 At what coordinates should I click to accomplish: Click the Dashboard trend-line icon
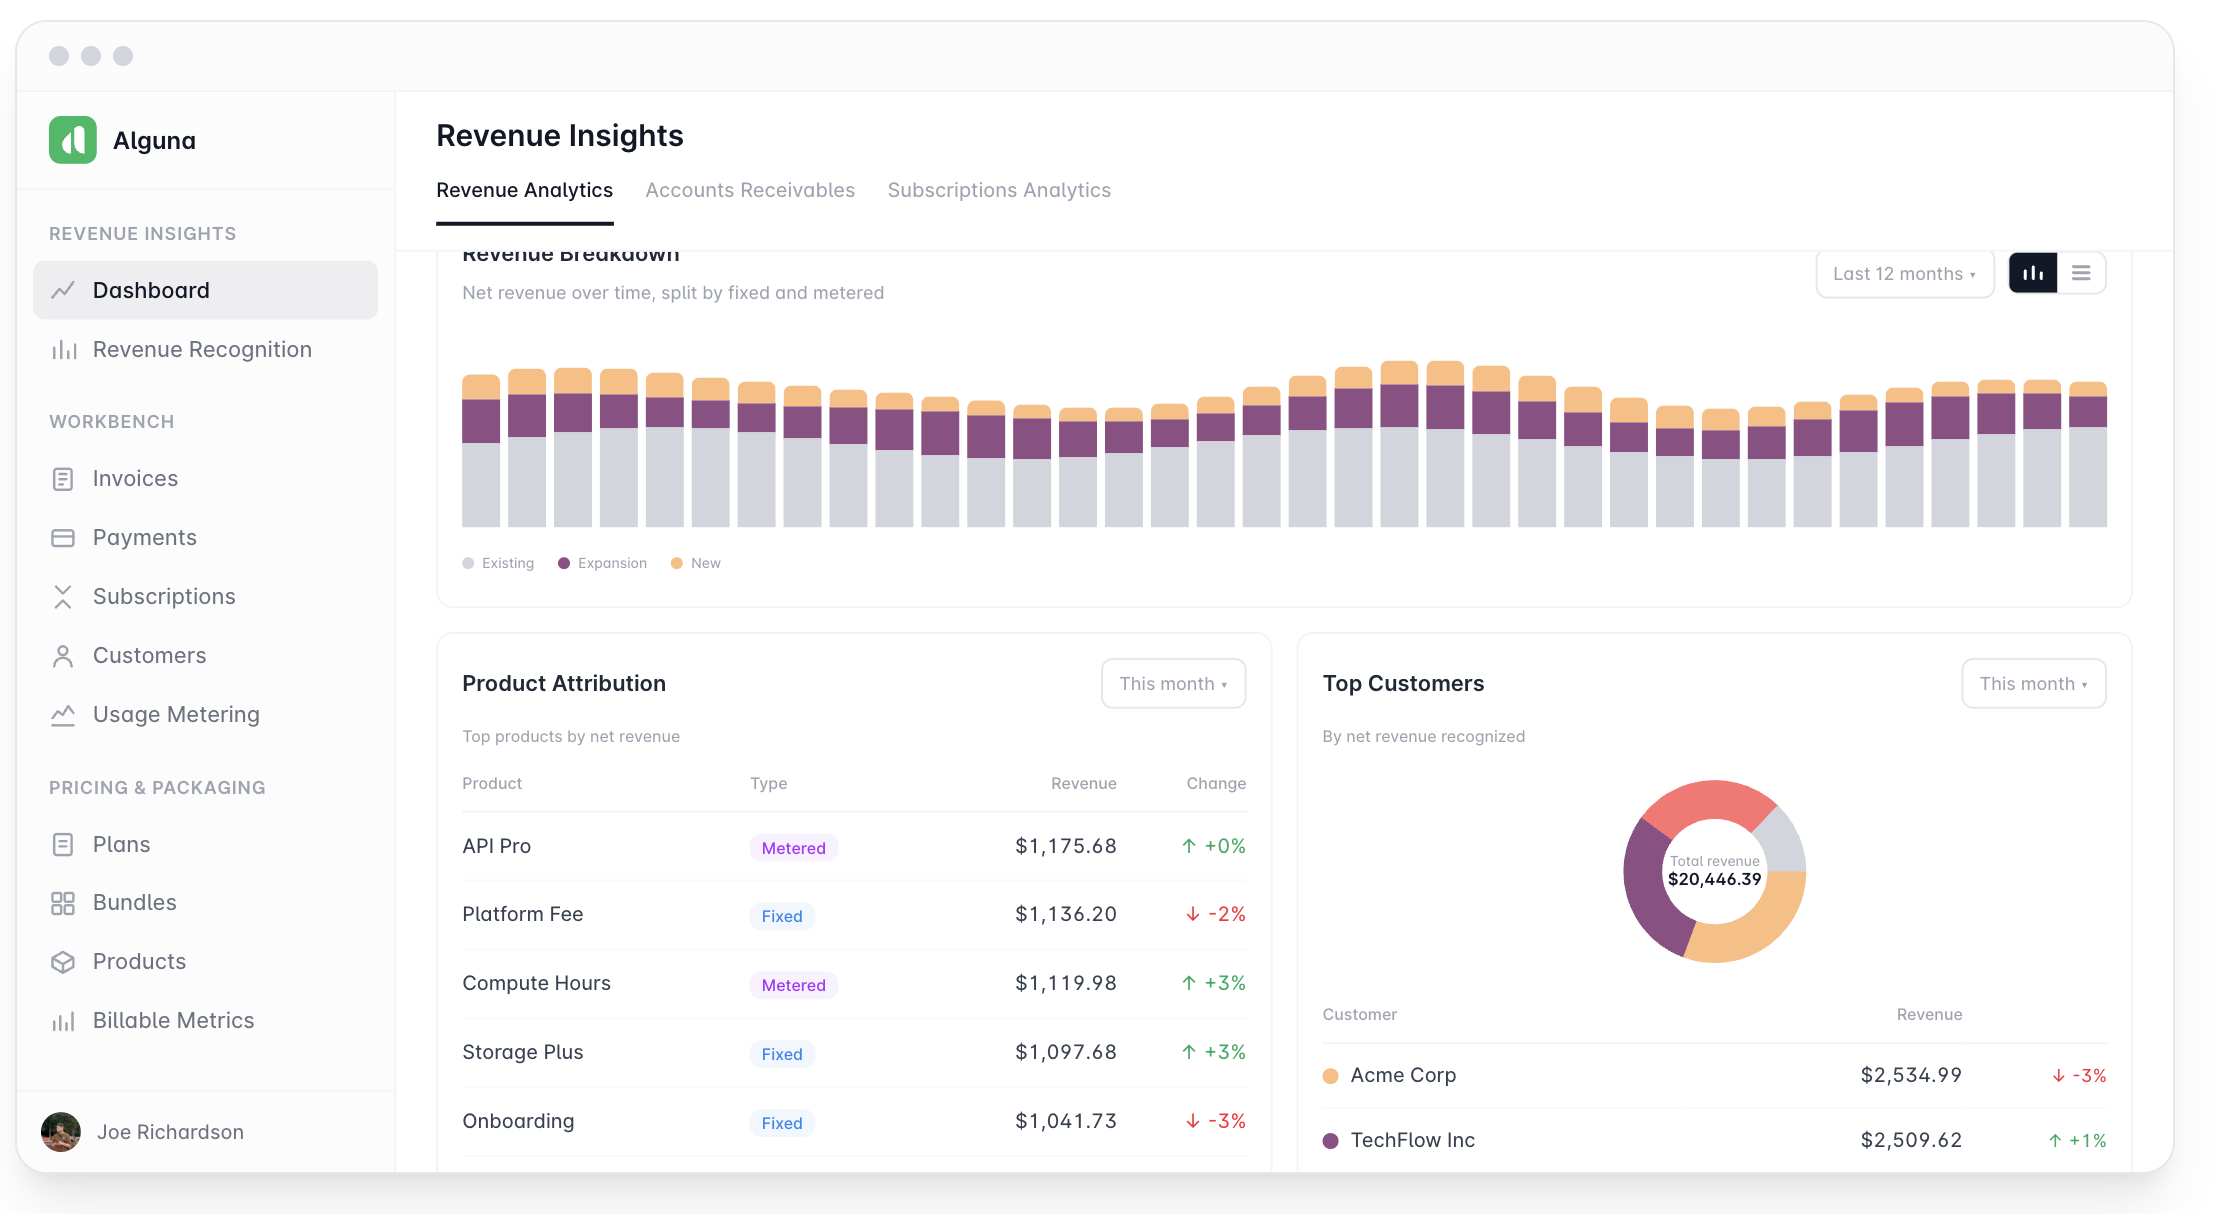coord(63,290)
